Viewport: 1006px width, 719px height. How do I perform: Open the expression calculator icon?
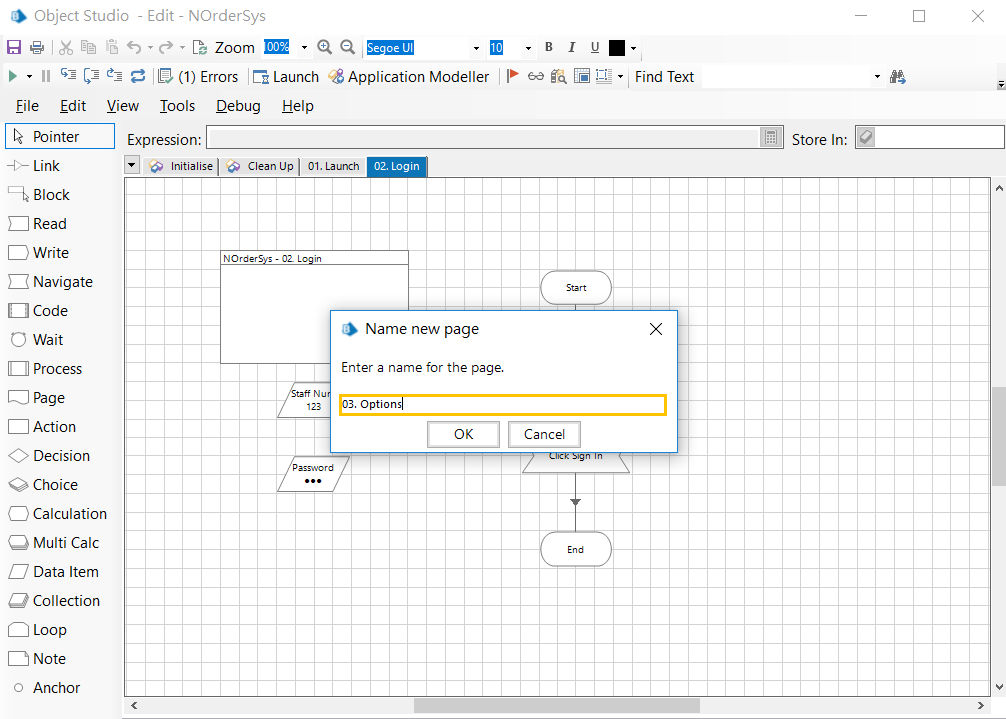pos(771,137)
